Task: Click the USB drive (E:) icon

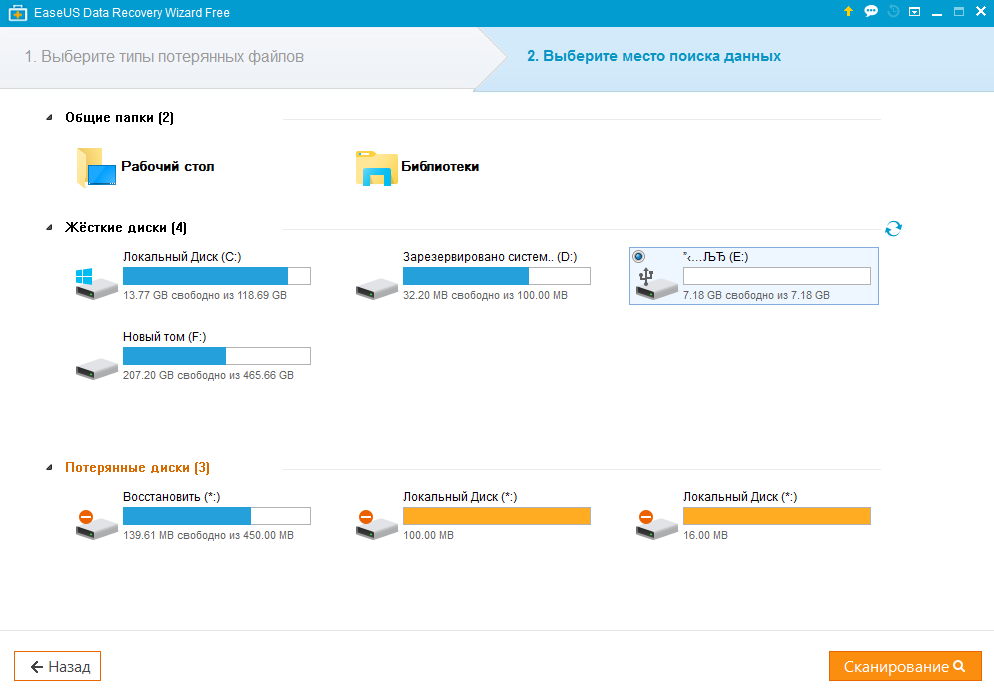Action: (657, 283)
